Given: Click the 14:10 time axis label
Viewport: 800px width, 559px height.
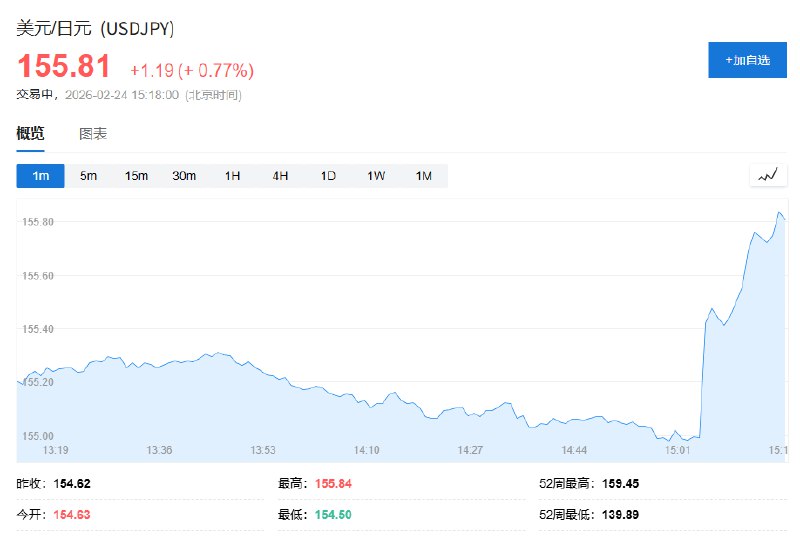Looking at the screenshot, I should pos(366,450).
